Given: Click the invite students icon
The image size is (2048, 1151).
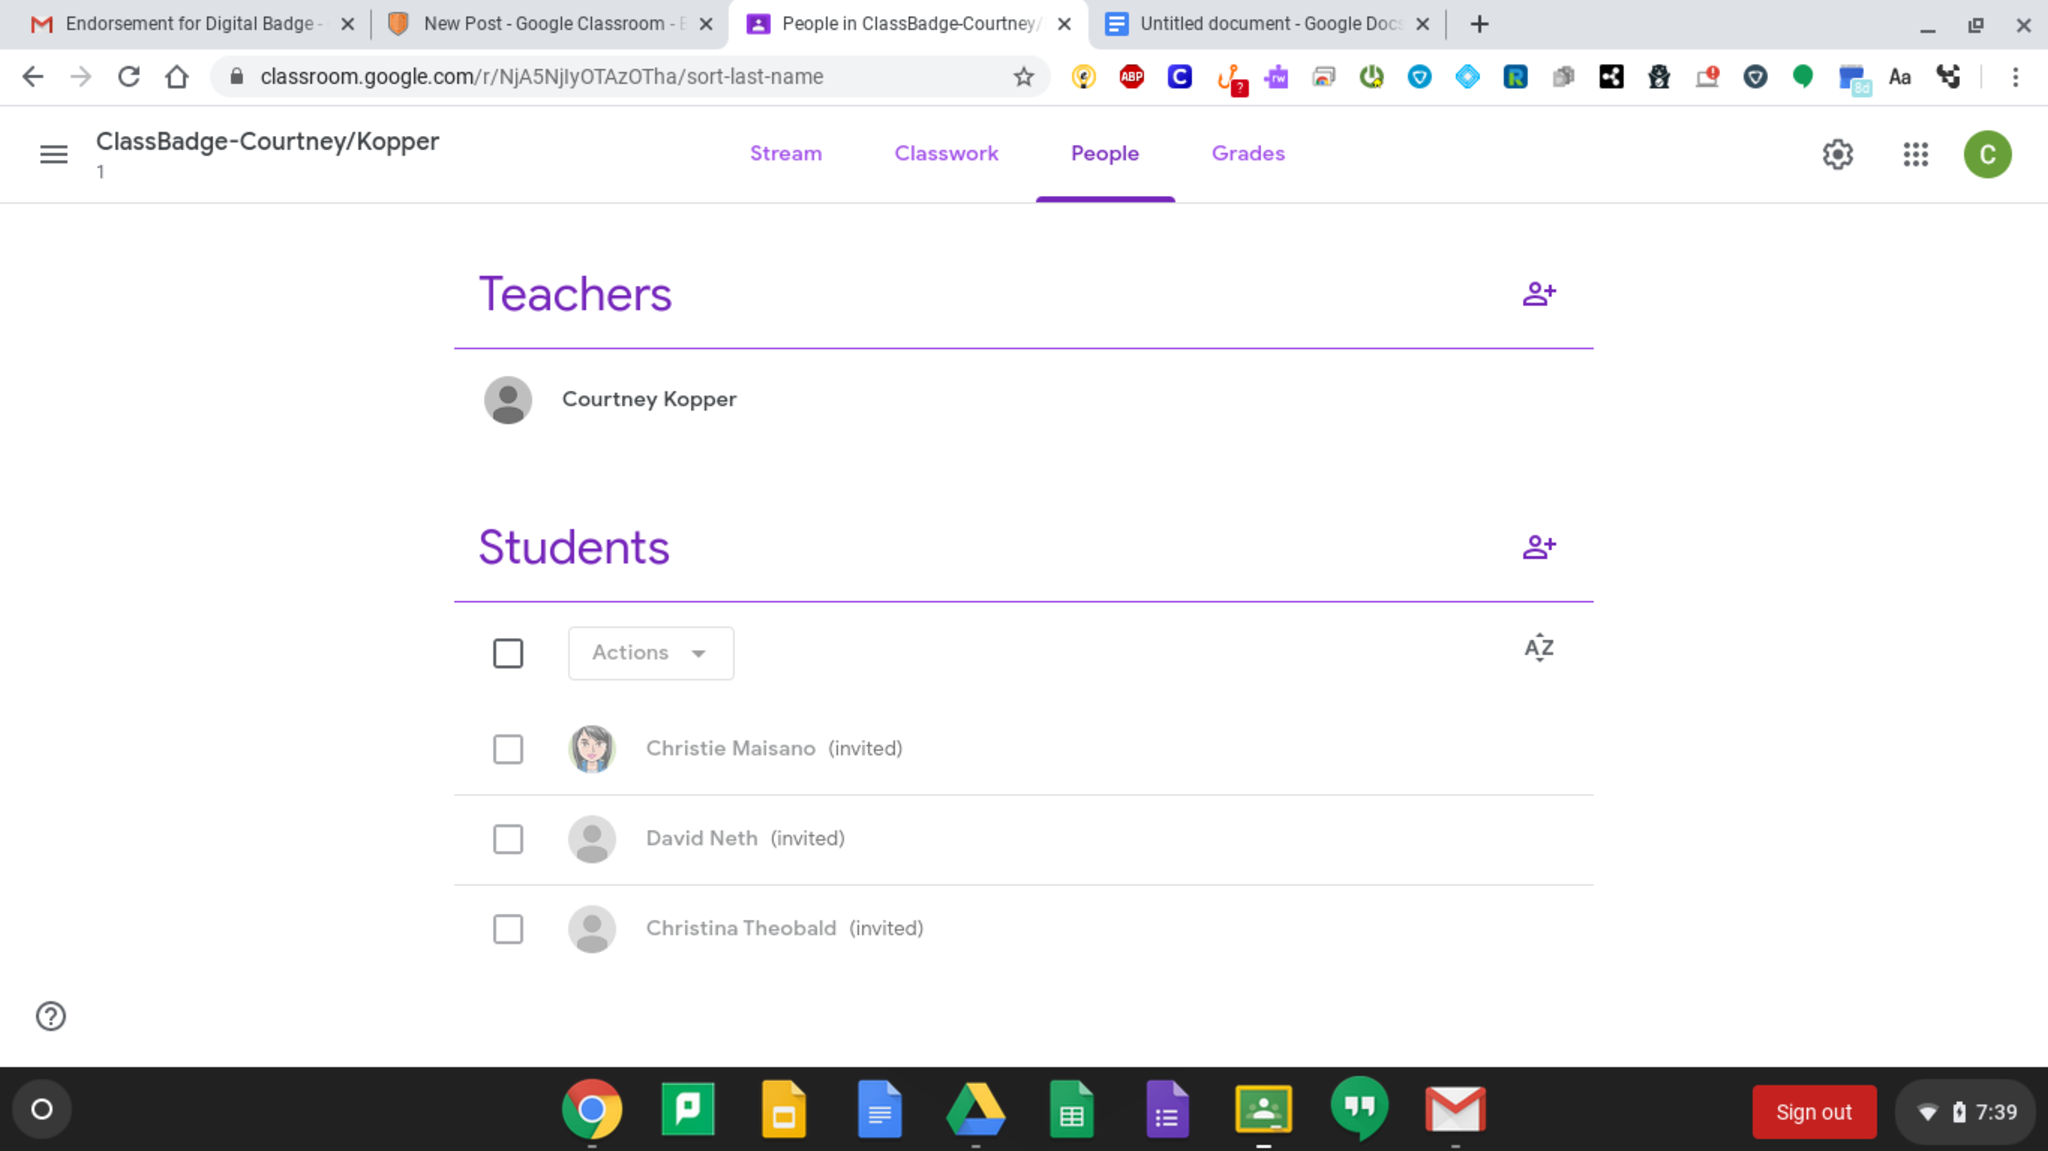Looking at the screenshot, I should [1538, 547].
